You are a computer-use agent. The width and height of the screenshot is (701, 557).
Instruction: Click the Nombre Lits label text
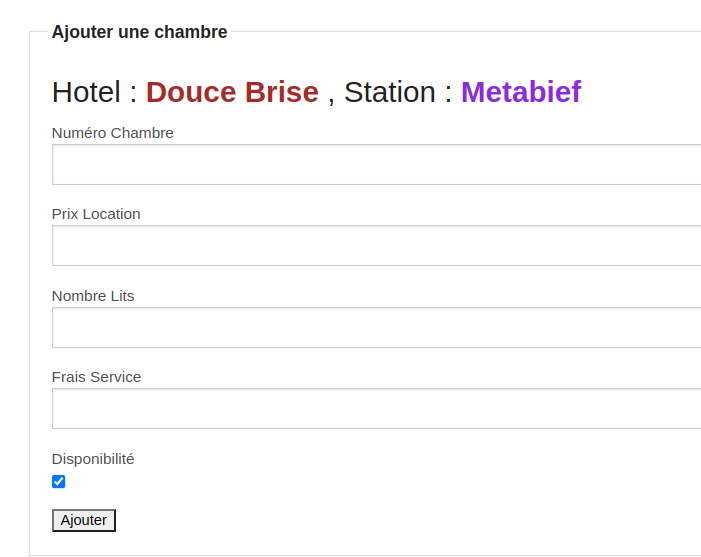(93, 296)
